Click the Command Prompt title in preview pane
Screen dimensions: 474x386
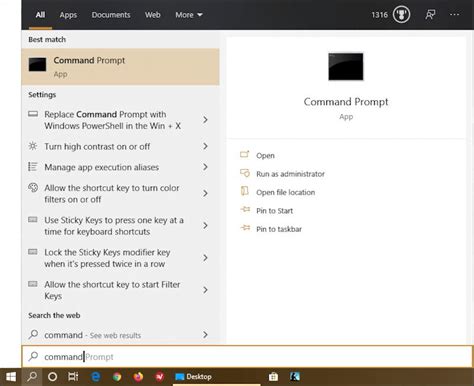(x=346, y=102)
